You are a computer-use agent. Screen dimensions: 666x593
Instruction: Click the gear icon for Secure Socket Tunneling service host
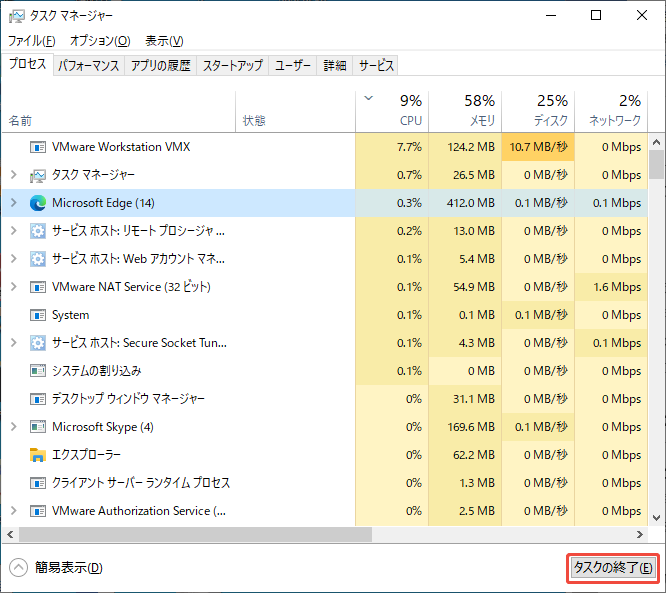[x=38, y=343]
